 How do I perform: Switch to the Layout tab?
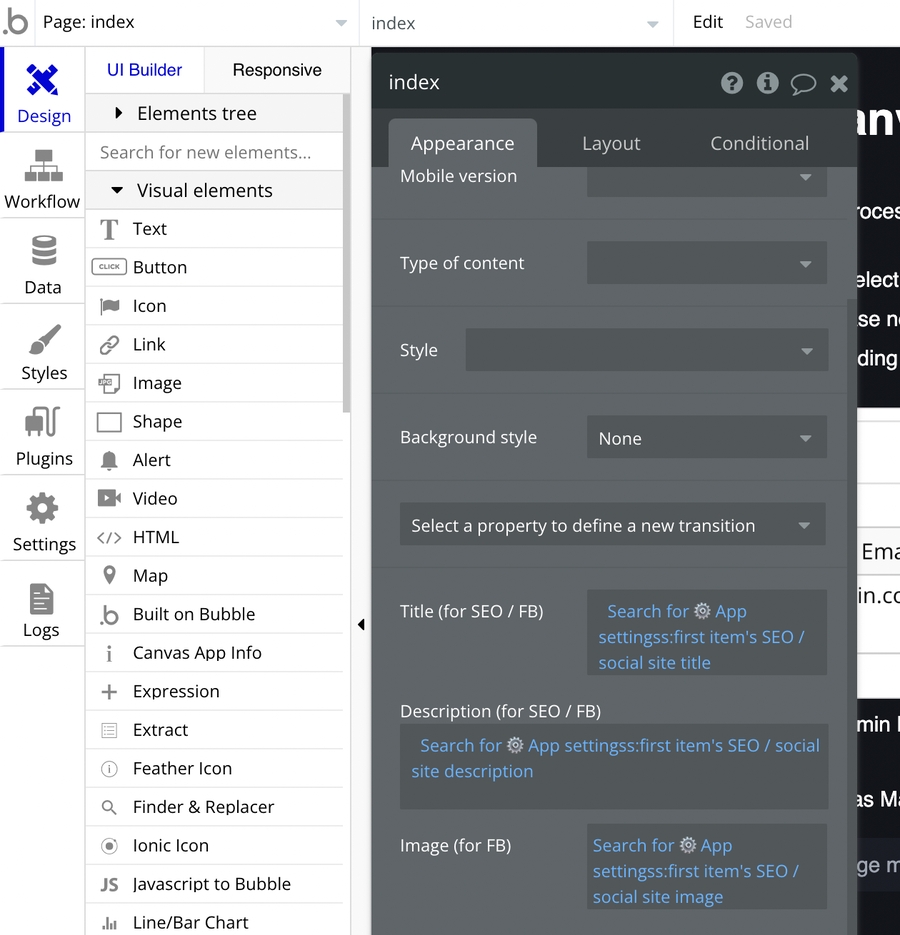611,143
